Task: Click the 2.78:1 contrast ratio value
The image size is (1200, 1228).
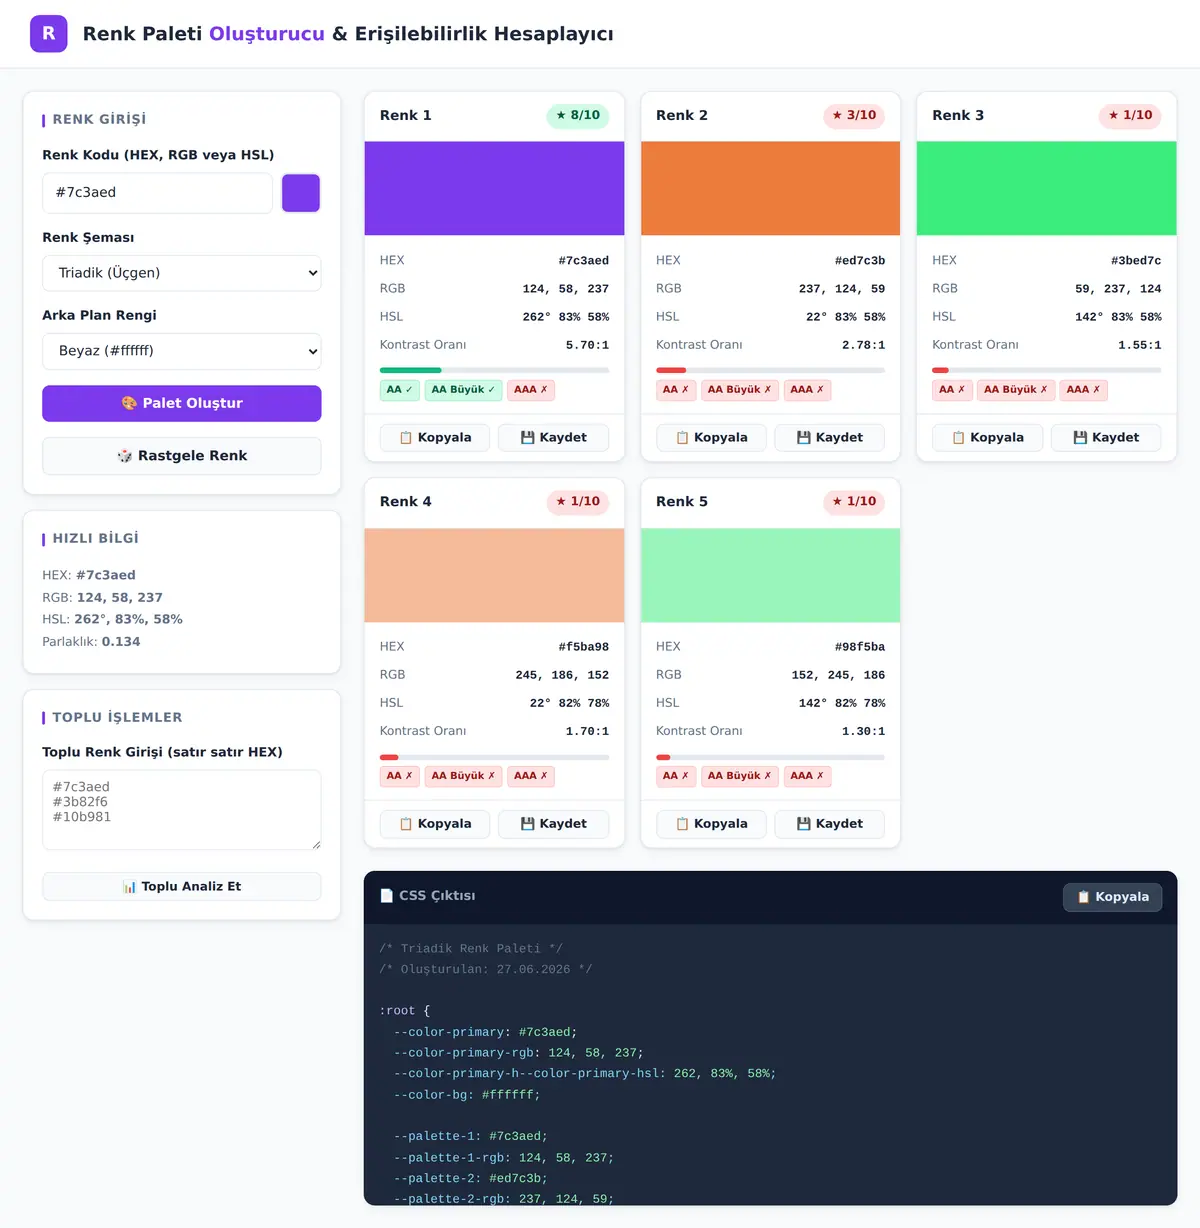Action: coord(863,345)
